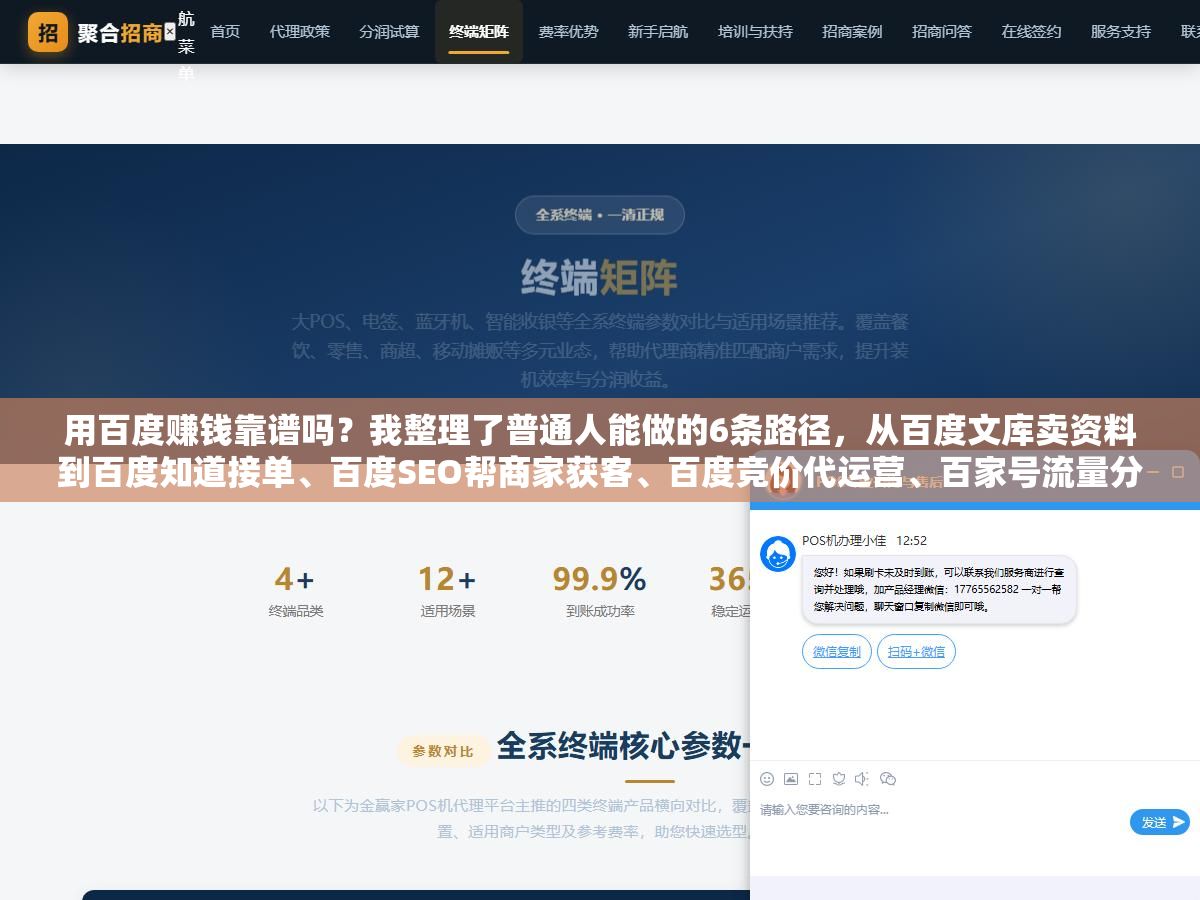Go to 首页 in navigation bar

point(225,32)
